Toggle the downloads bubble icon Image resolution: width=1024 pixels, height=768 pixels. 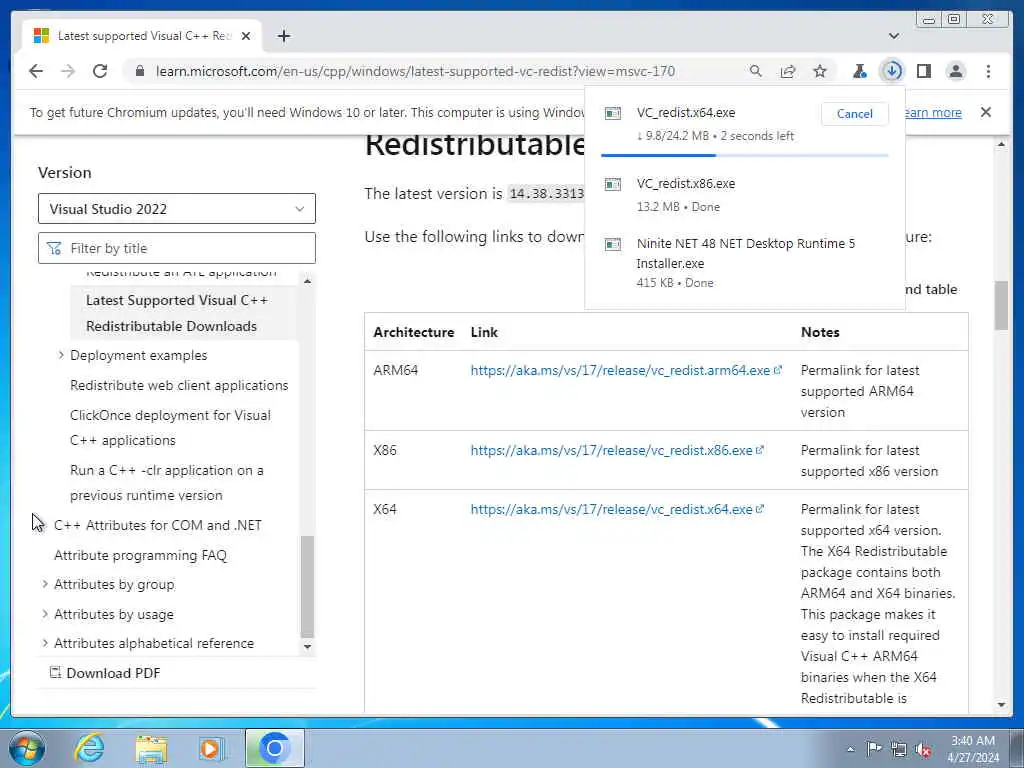click(x=892, y=71)
